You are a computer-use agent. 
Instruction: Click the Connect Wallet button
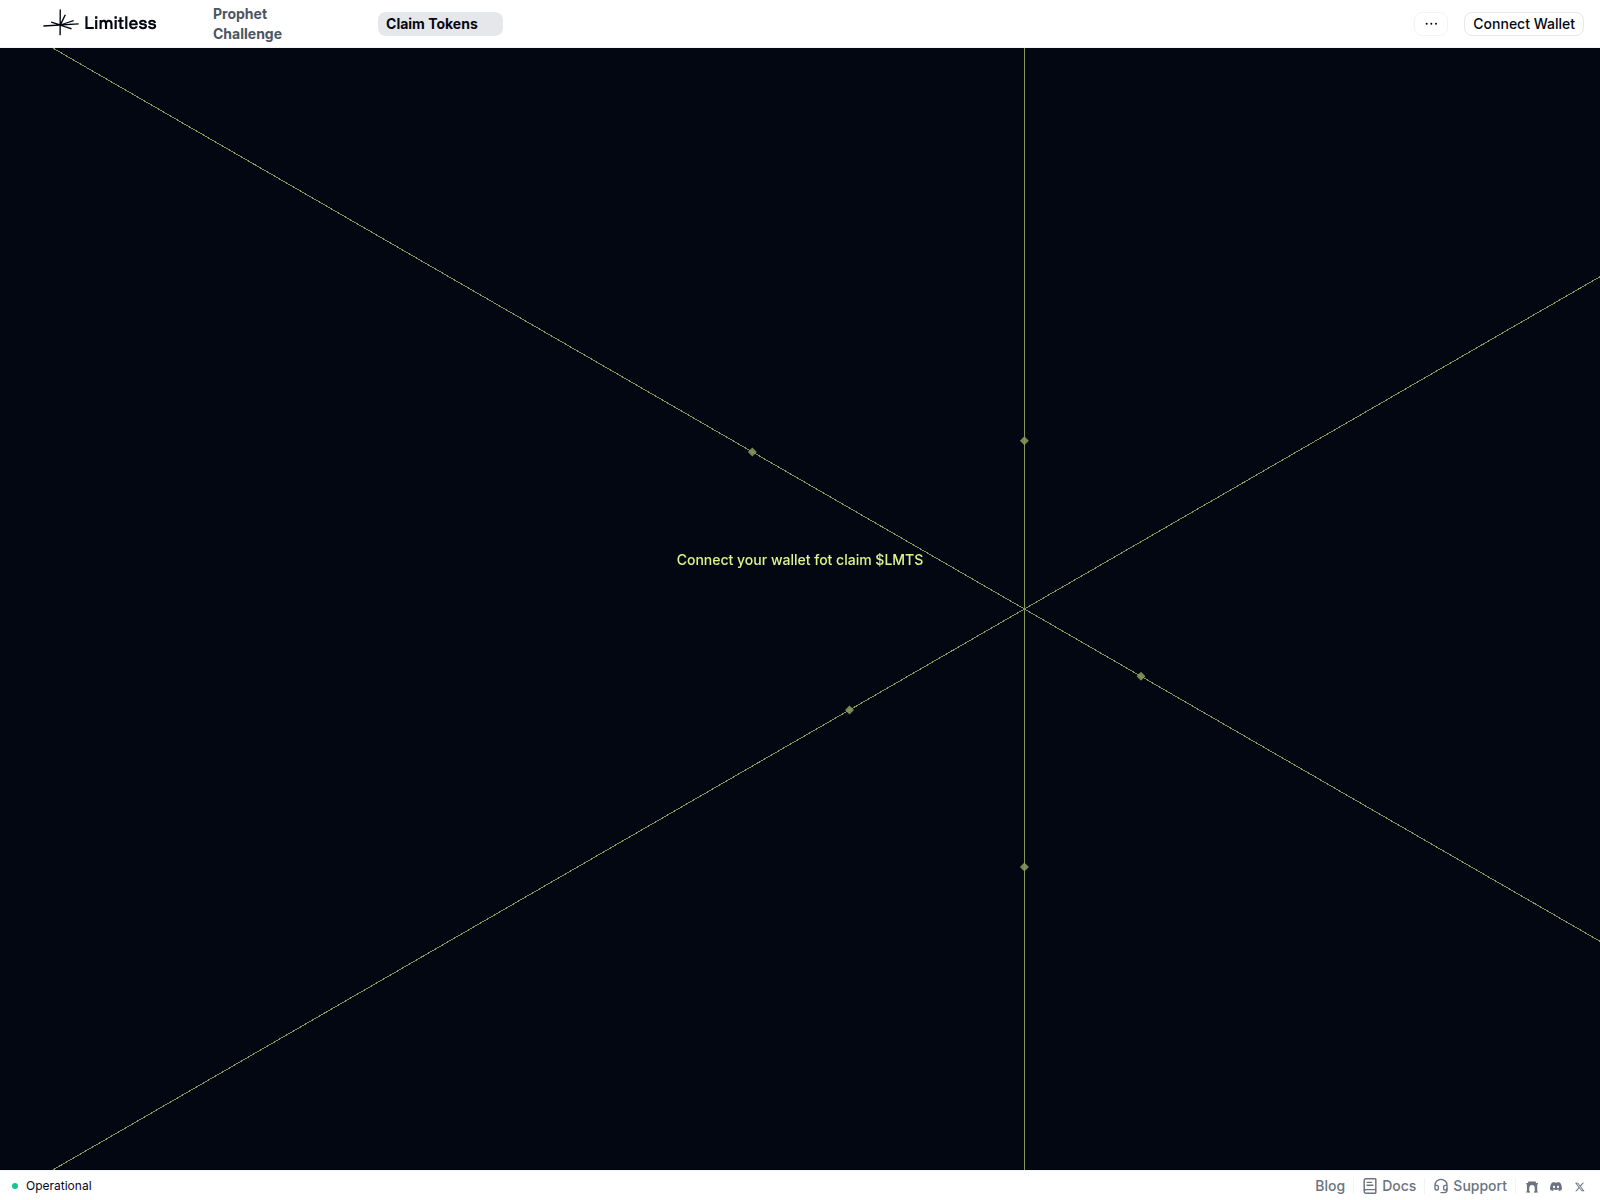(x=1523, y=24)
